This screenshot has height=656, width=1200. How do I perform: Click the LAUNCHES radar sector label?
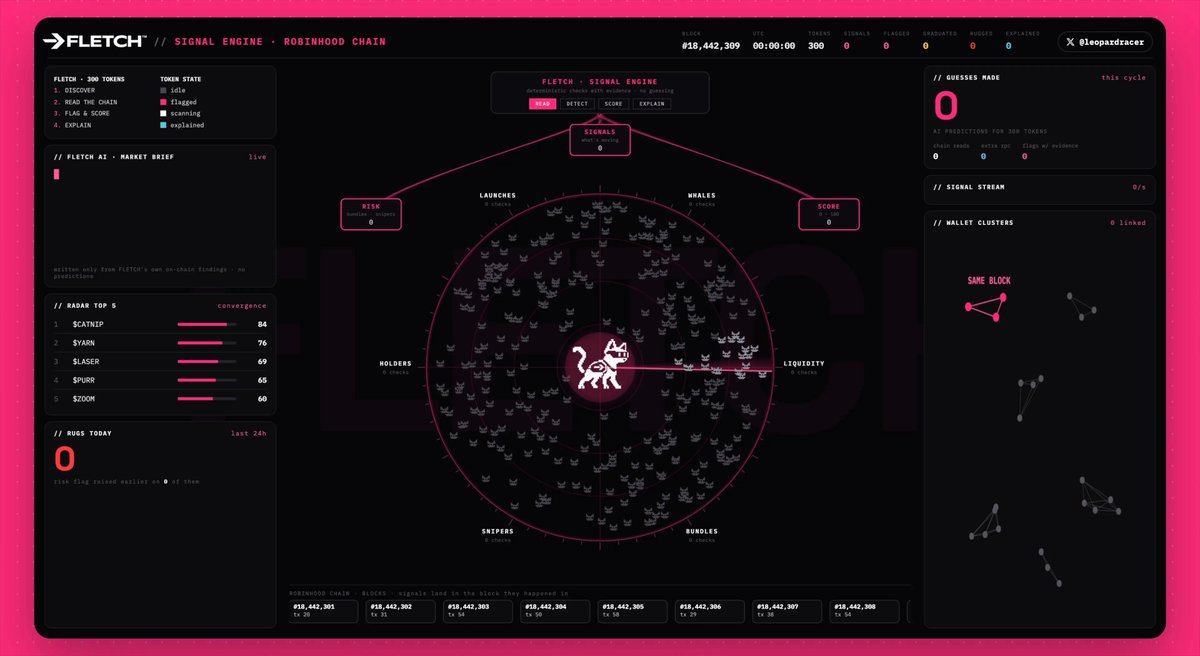pos(498,196)
